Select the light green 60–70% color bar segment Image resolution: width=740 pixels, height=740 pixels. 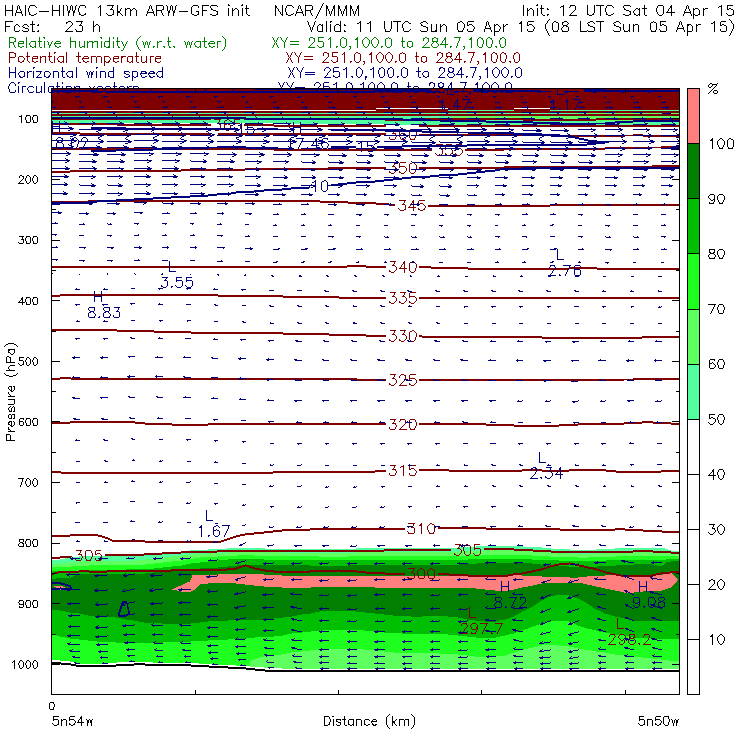pyautogui.click(x=693, y=336)
